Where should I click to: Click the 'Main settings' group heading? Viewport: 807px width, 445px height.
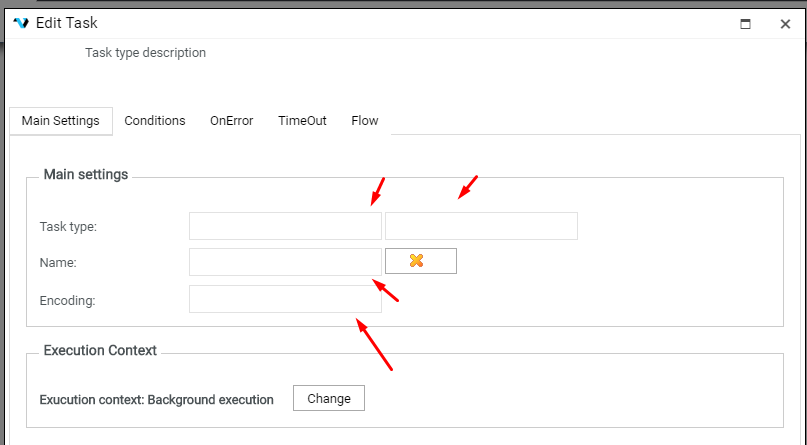86,175
